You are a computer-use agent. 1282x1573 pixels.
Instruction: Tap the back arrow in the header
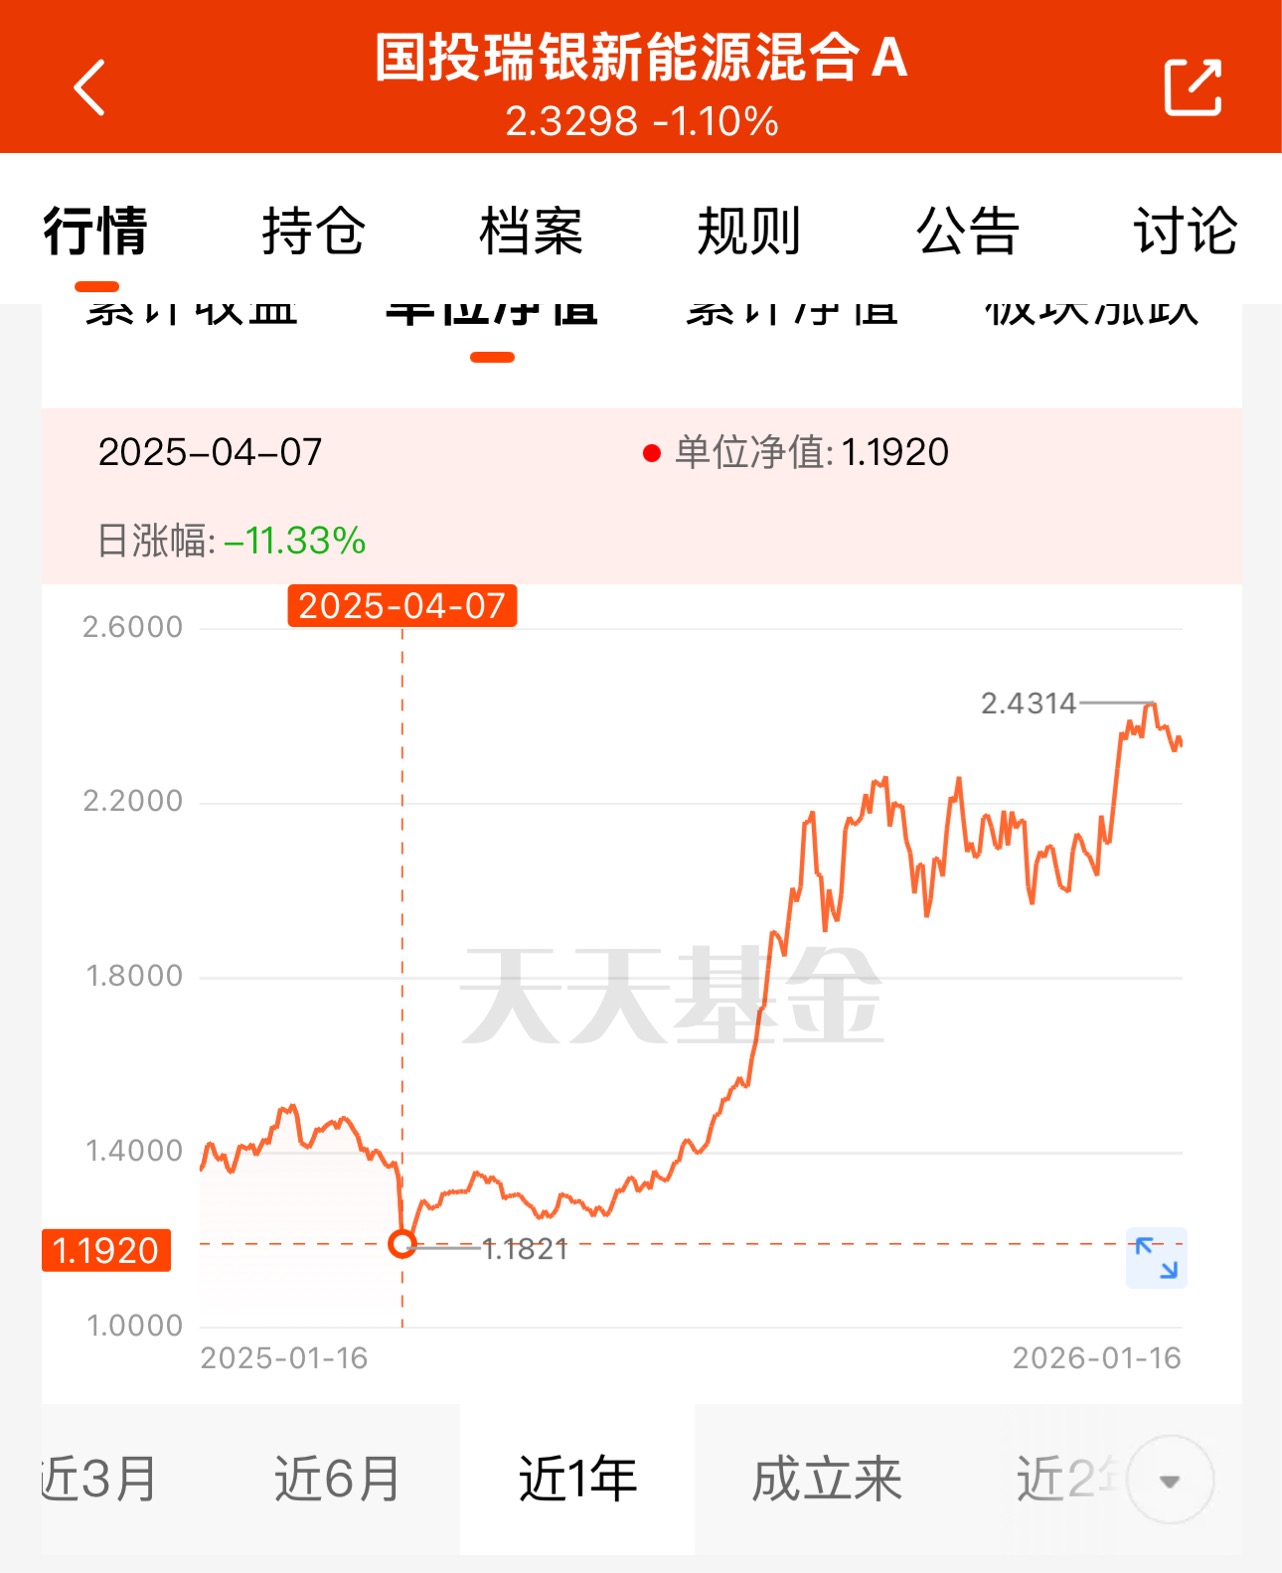90,88
